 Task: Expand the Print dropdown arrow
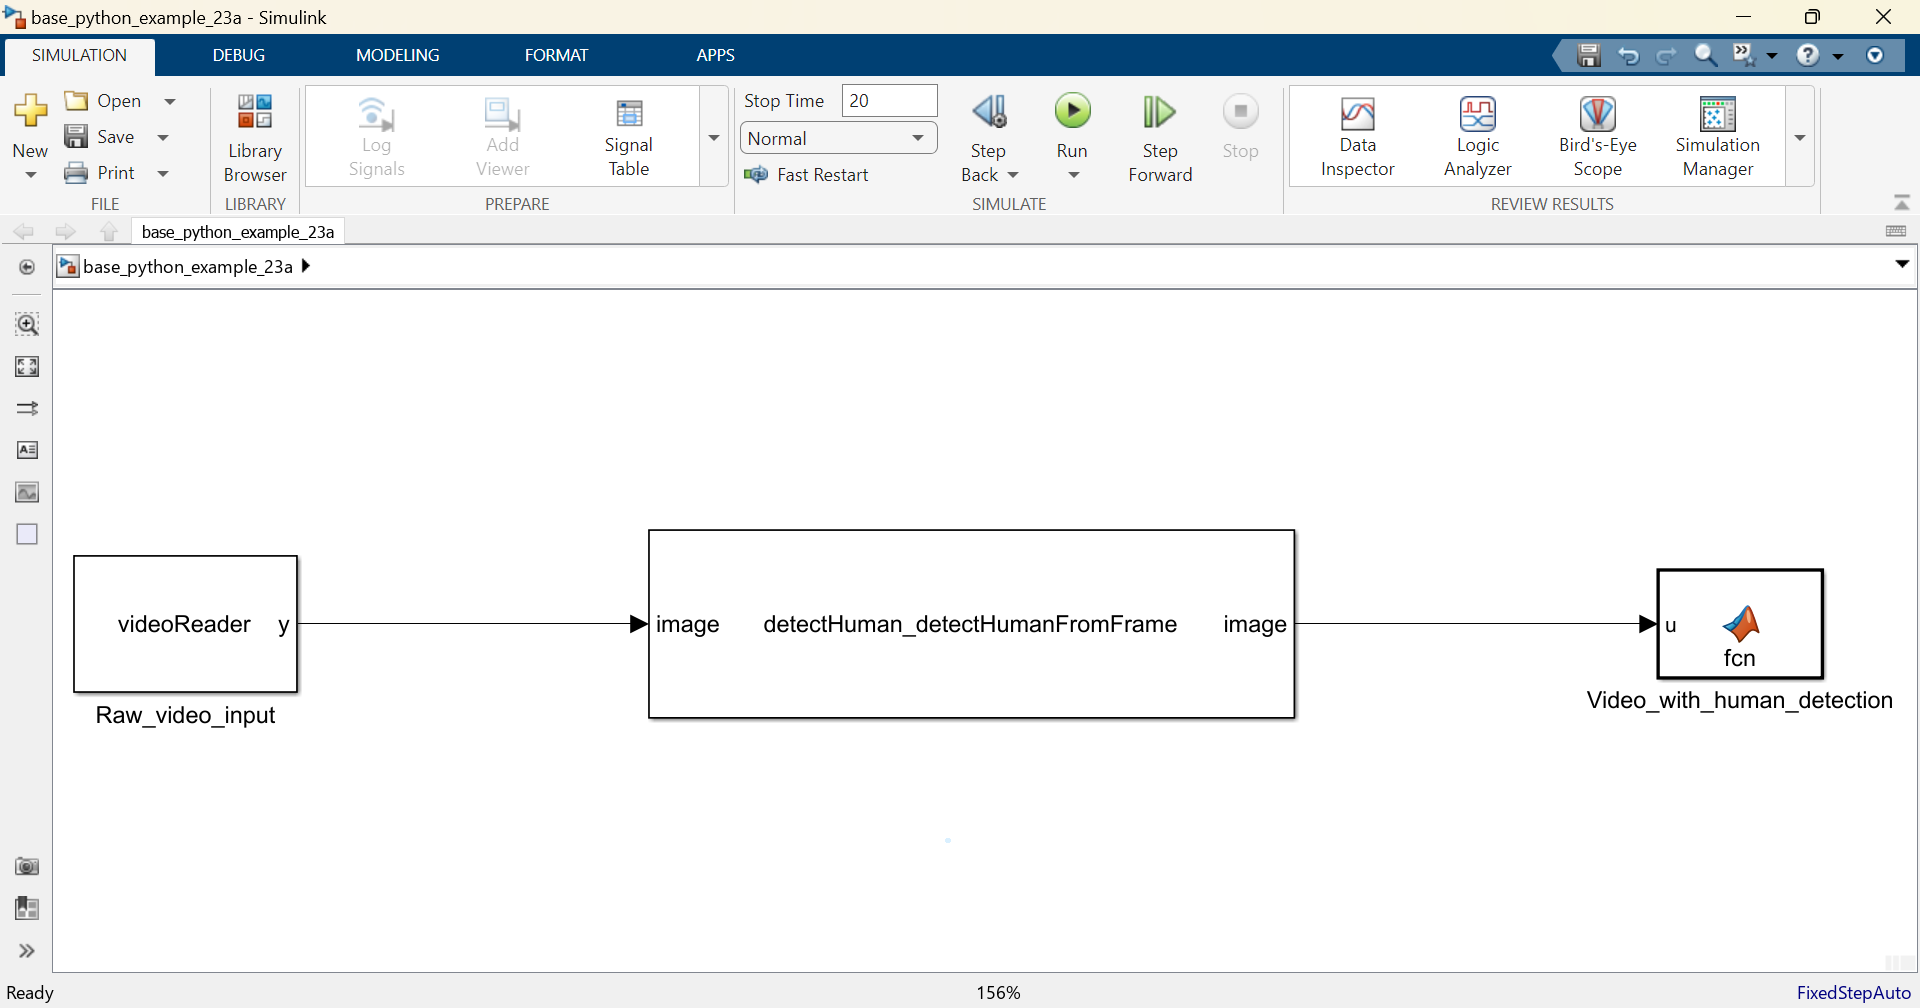click(163, 173)
